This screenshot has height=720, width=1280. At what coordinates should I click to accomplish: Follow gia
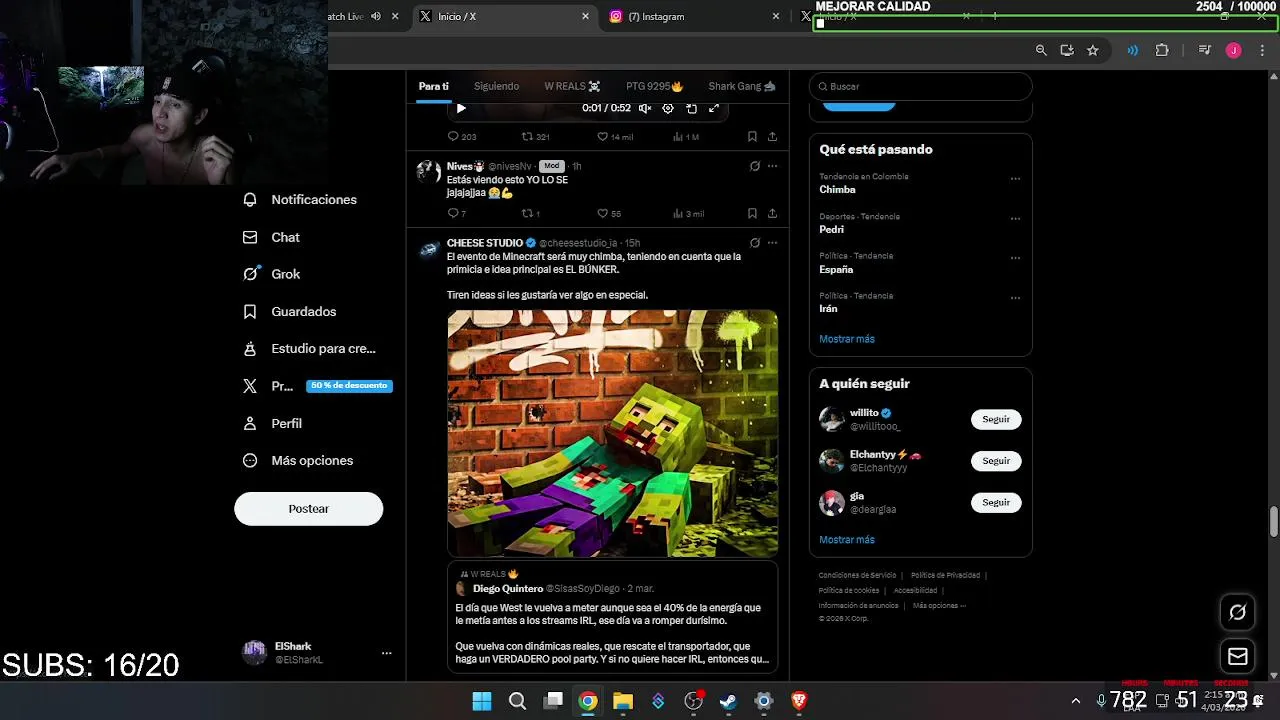click(x=996, y=502)
